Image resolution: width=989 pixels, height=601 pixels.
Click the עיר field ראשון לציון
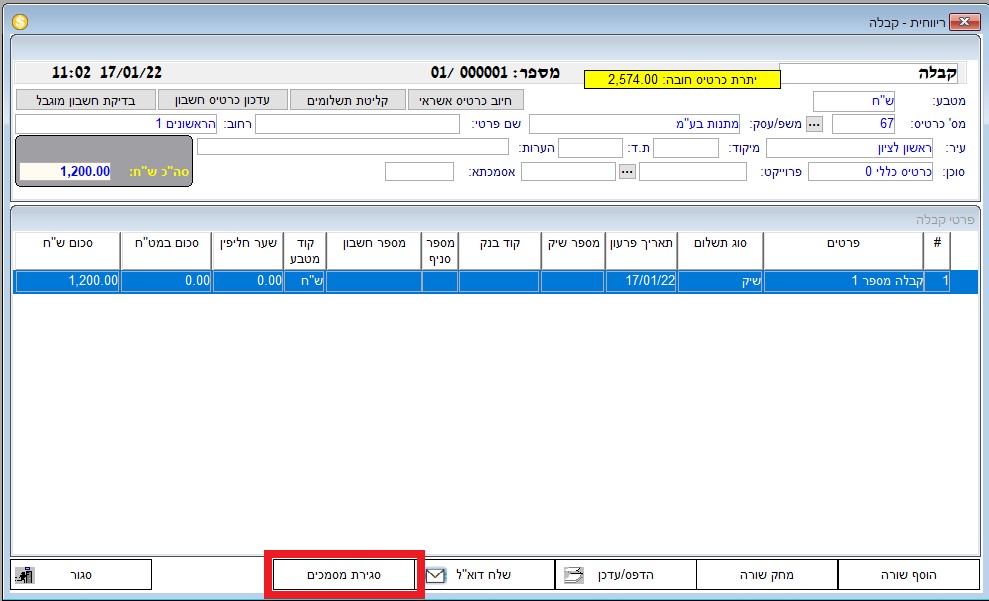850,148
